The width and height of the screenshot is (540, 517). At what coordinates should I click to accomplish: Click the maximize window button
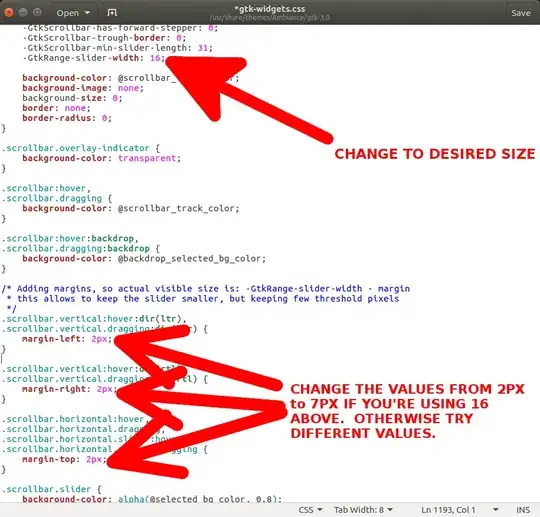[x=37, y=13]
